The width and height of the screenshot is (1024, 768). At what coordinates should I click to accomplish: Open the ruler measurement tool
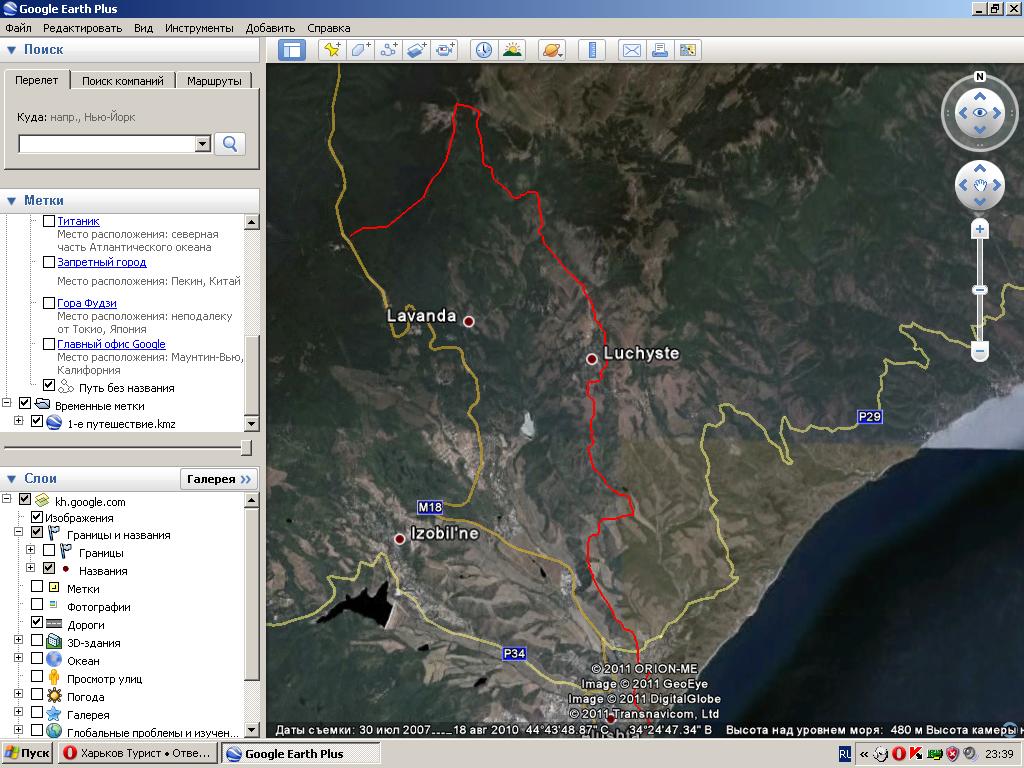click(x=592, y=50)
